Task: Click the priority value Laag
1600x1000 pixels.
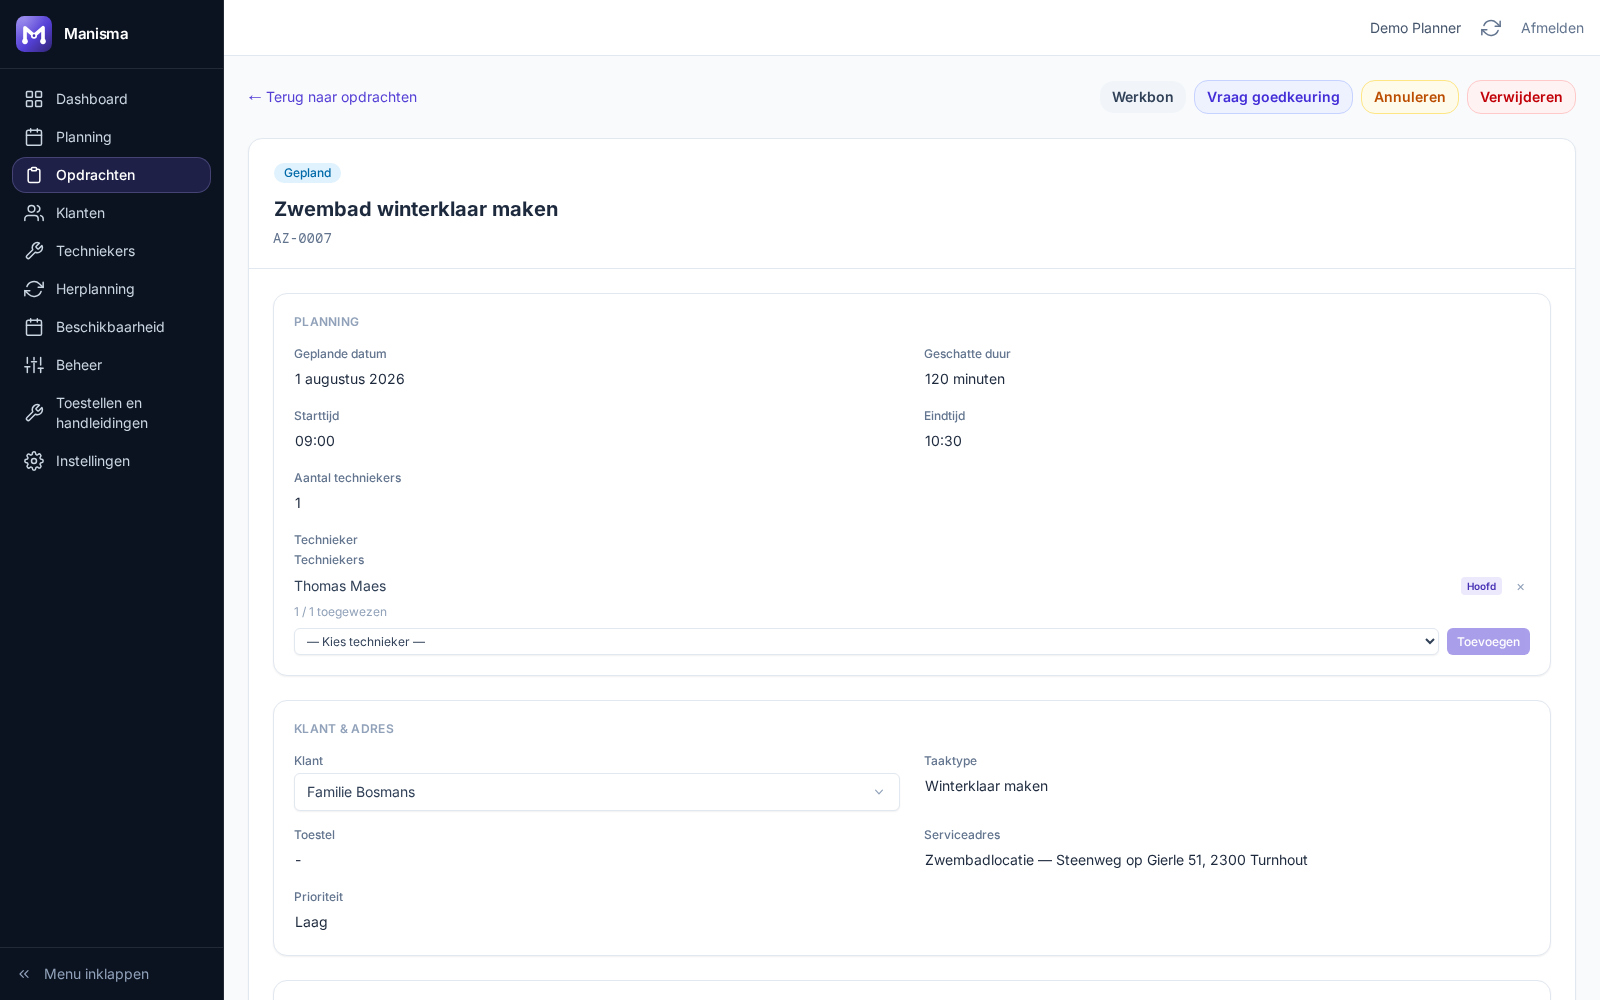Action: pos(311,922)
